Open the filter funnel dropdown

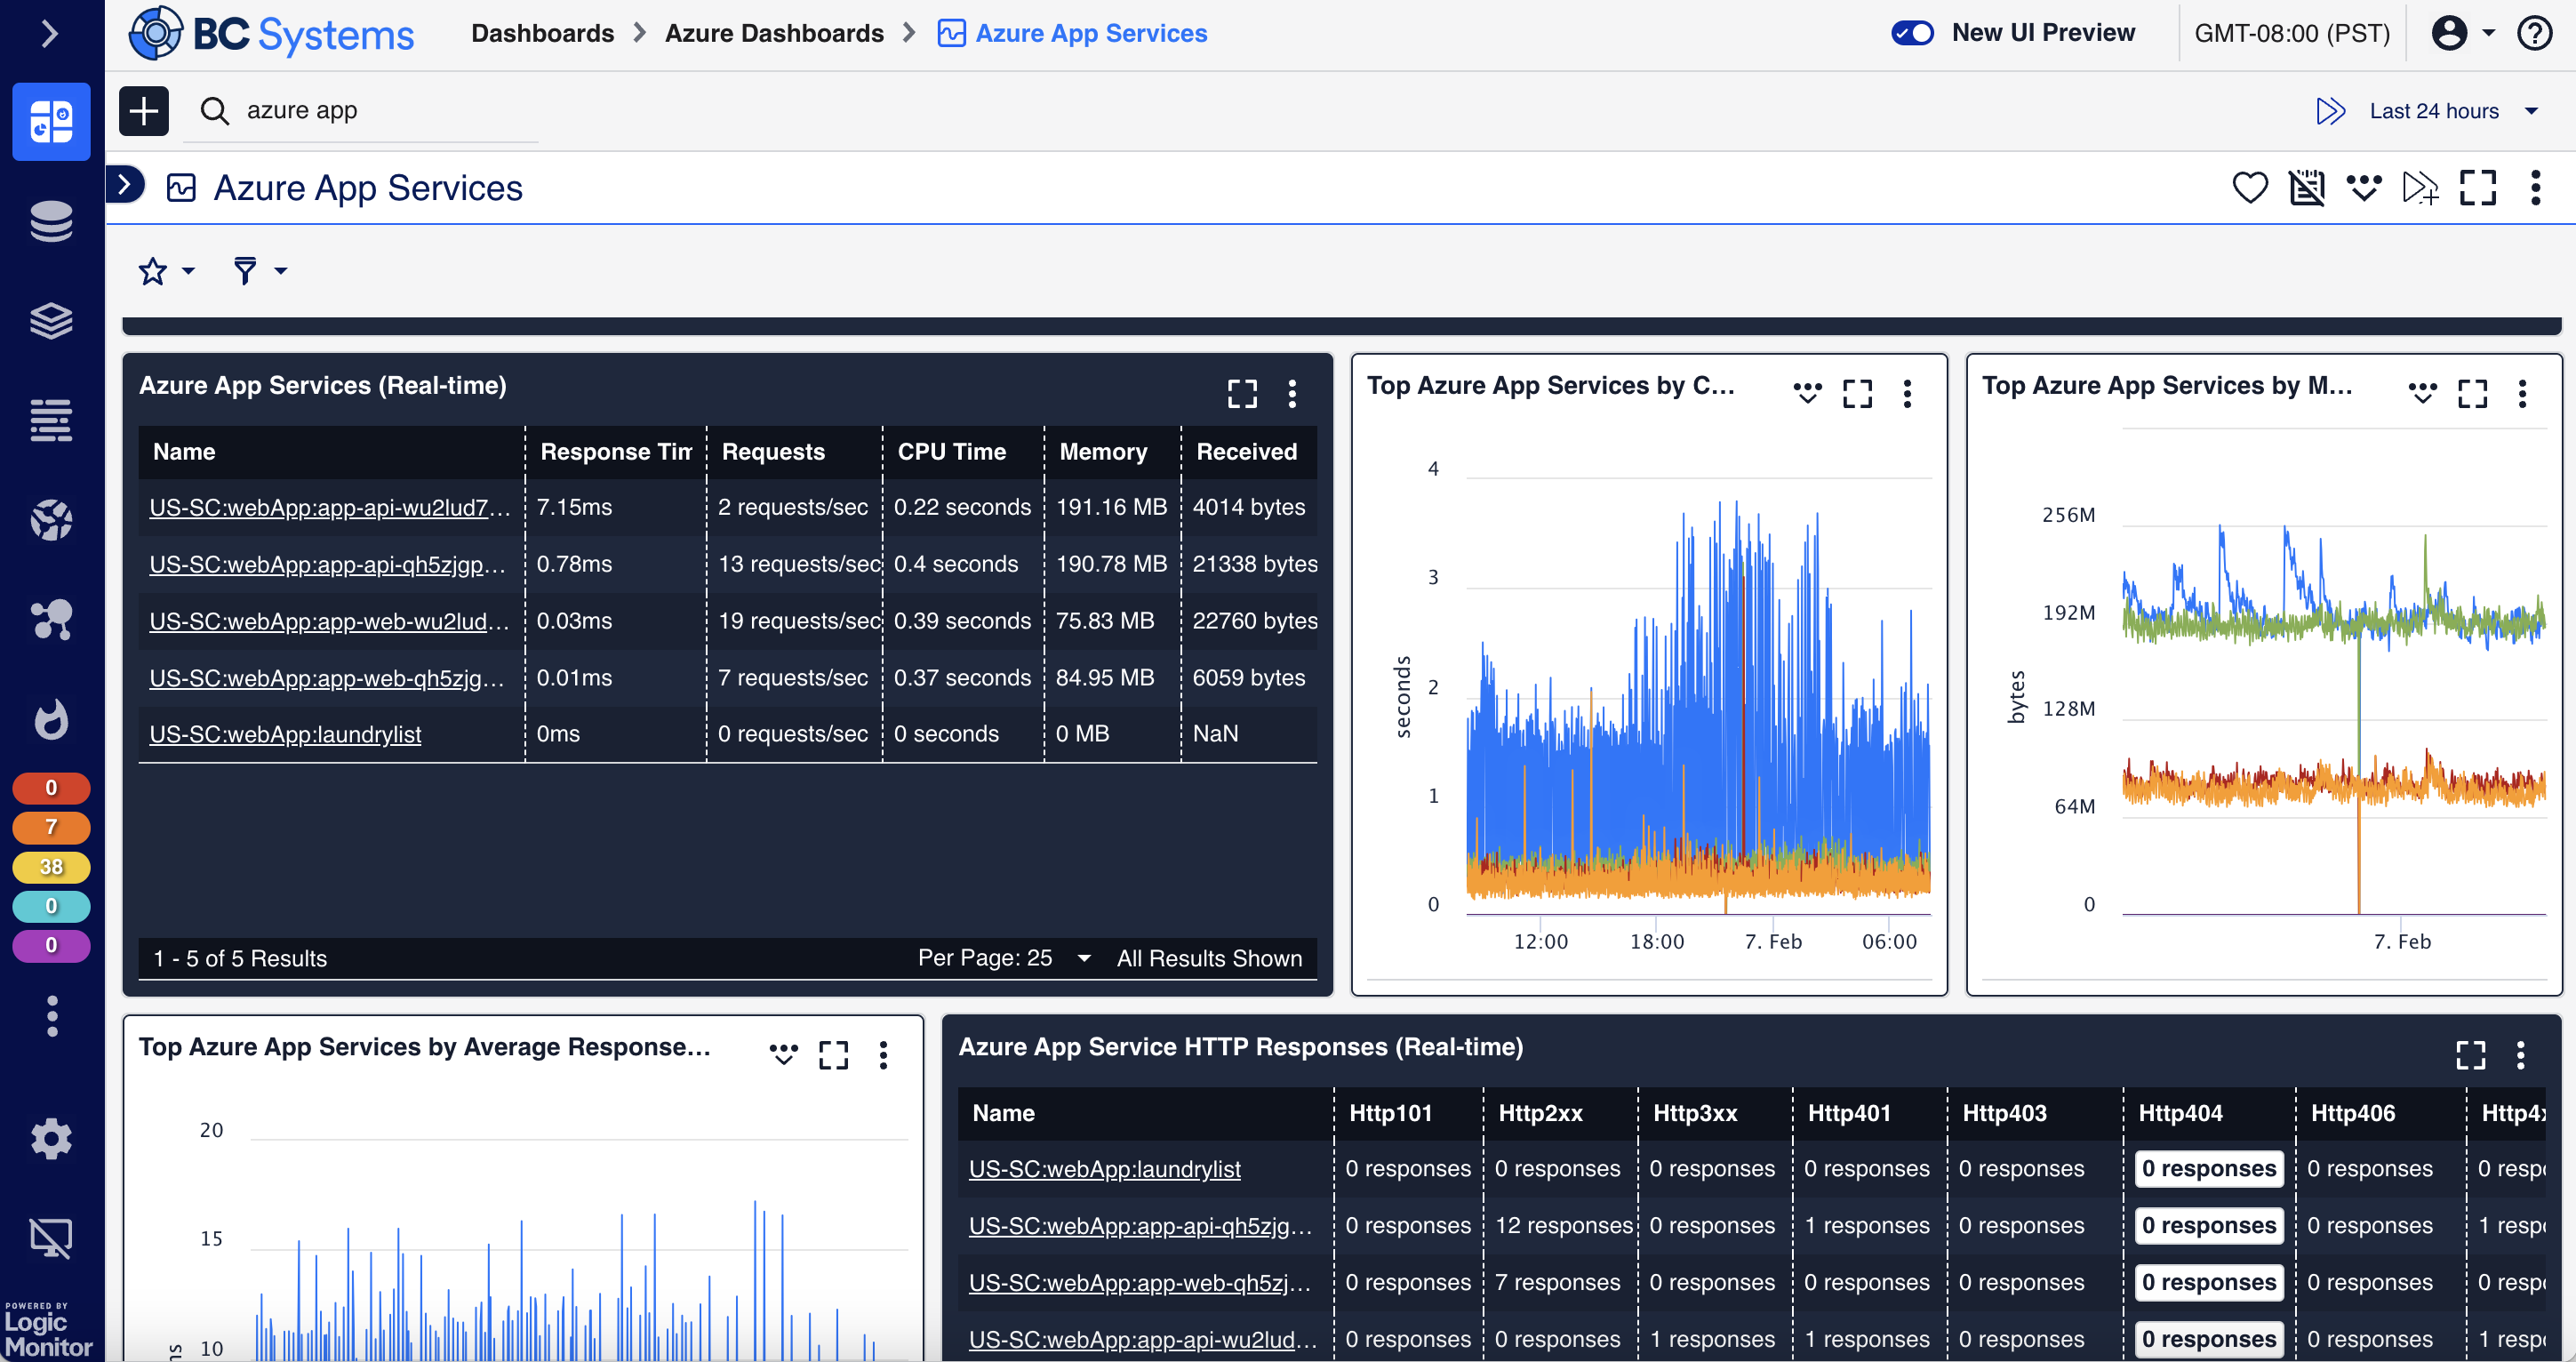pyautogui.click(x=260, y=271)
